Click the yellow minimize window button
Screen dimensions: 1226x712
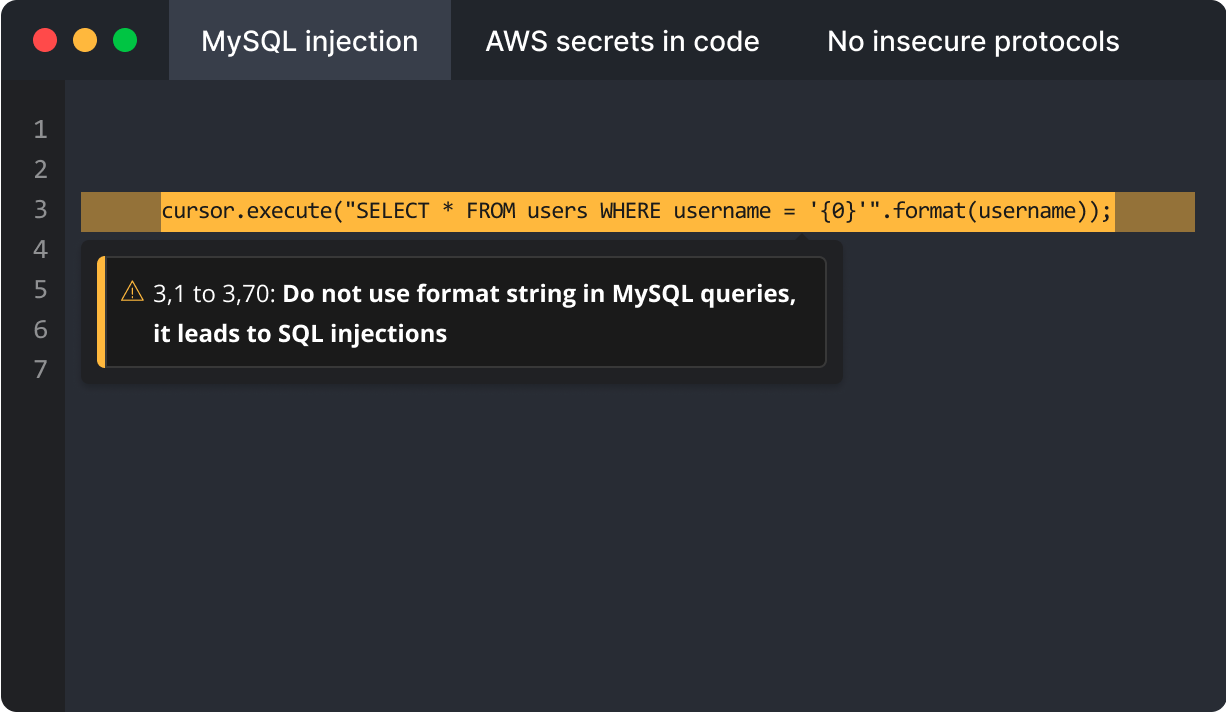85,40
